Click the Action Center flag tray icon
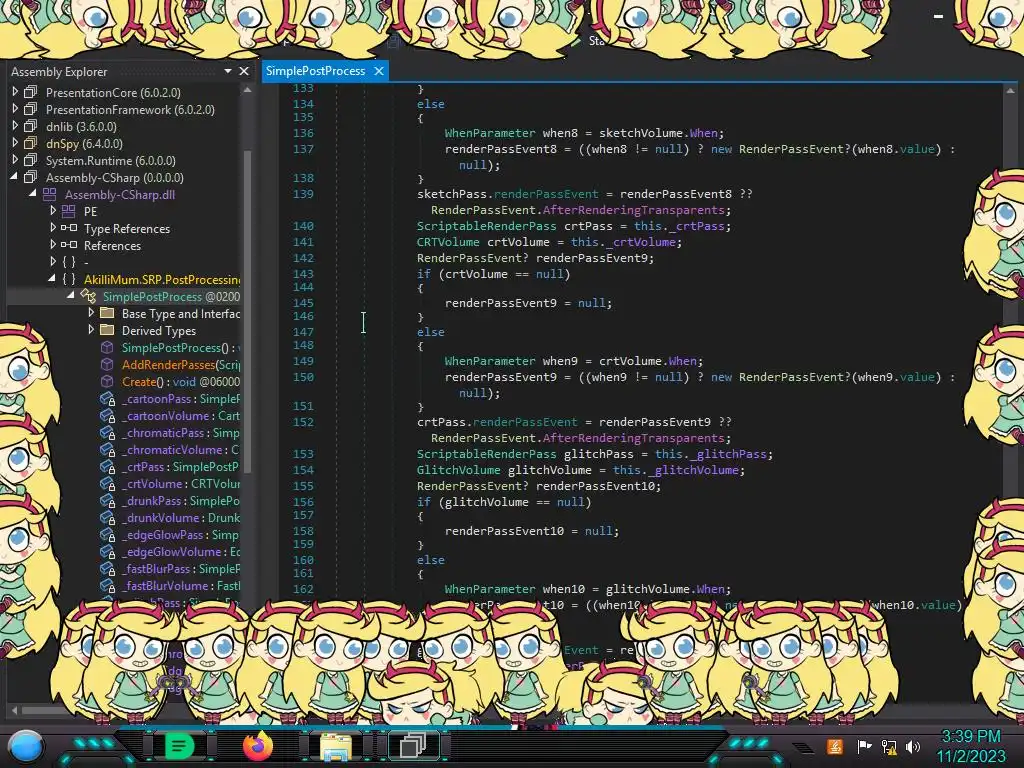The width and height of the screenshot is (1024, 768). pos(864,746)
